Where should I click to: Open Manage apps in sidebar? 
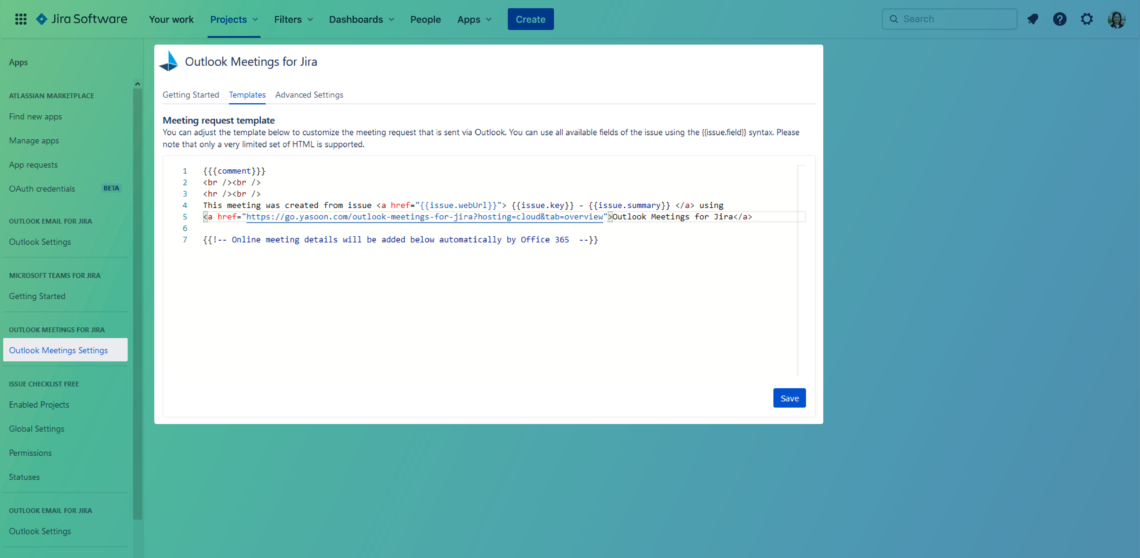(x=34, y=140)
